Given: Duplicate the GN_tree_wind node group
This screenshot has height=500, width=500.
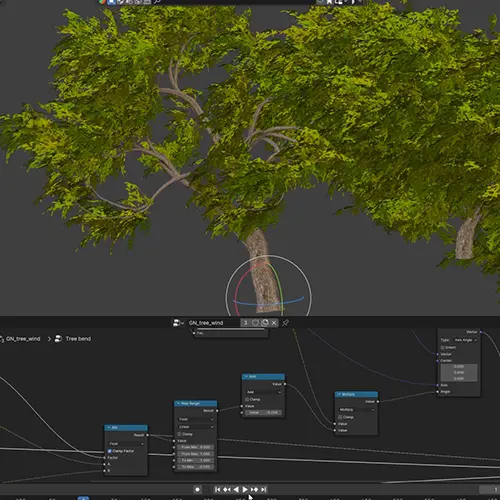Looking at the screenshot, I should (x=265, y=323).
